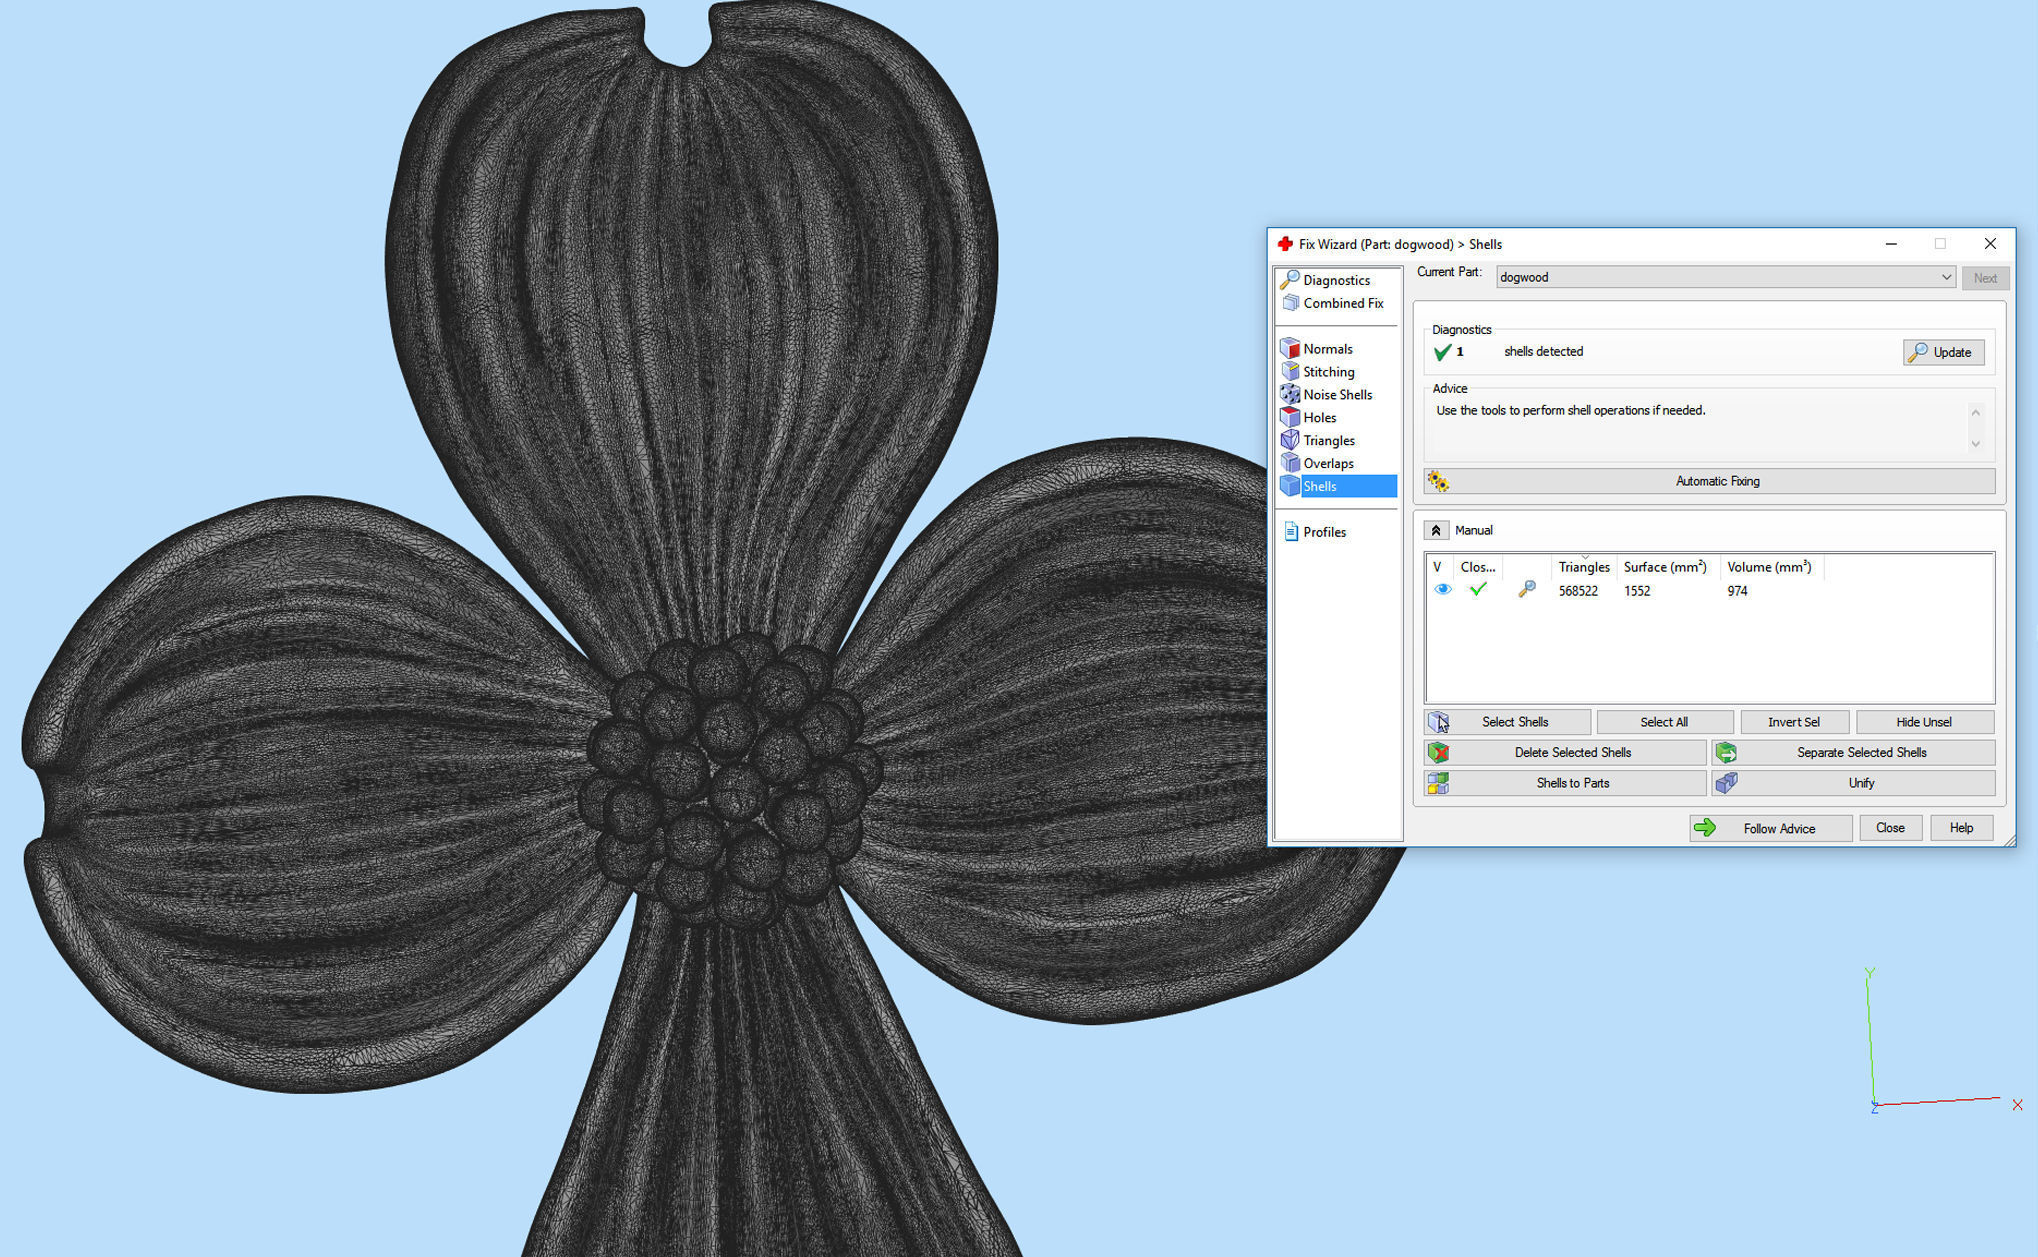2038x1257 pixels.
Task: Select the shell row cell showing 568522
Action: [1578, 591]
